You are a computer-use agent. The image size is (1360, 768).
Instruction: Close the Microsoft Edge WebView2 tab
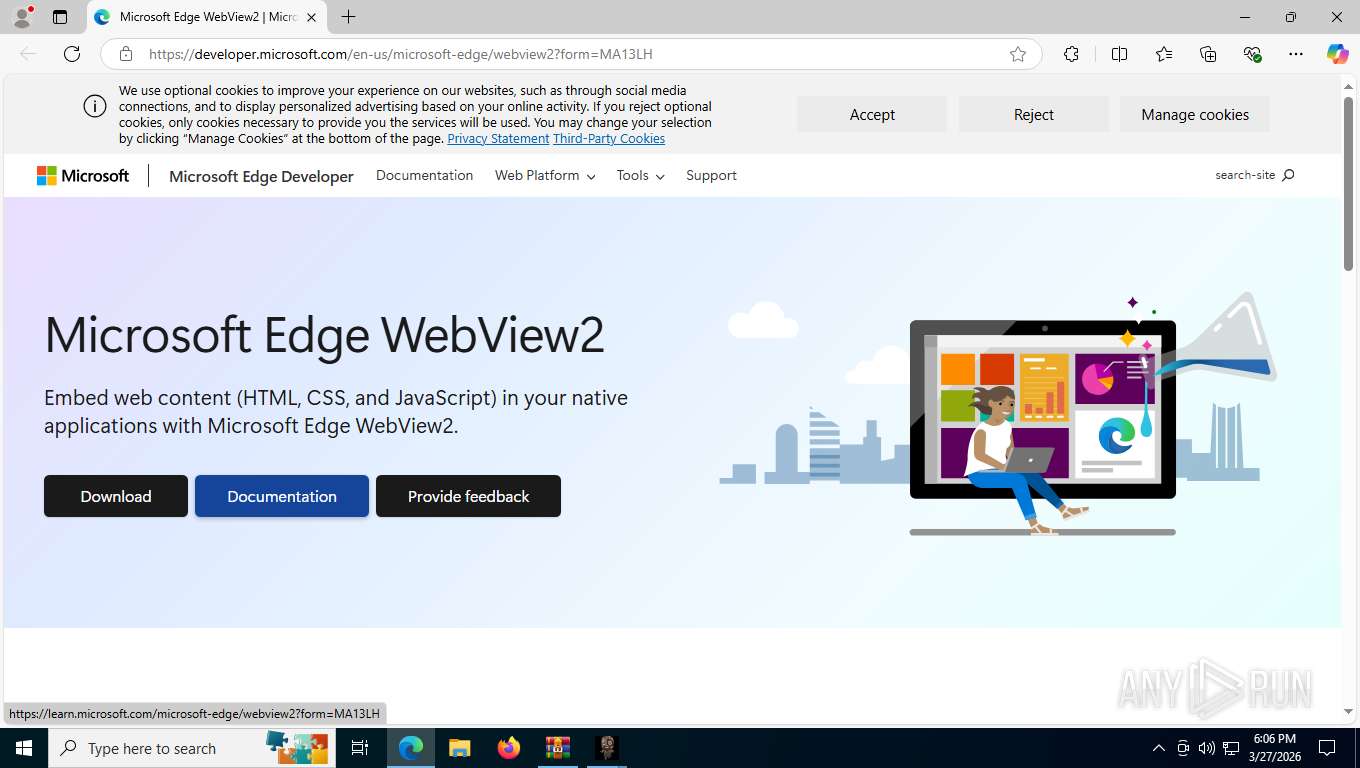[x=311, y=17]
